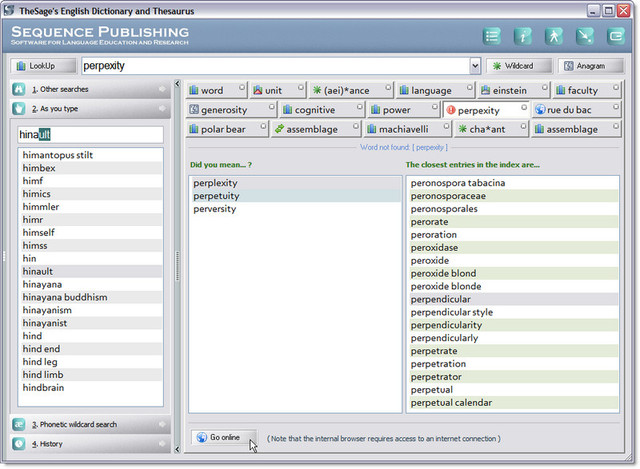Select perpetual calendar in closest entries
Image resolution: width=640 pixels, height=469 pixels.
(x=513, y=403)
